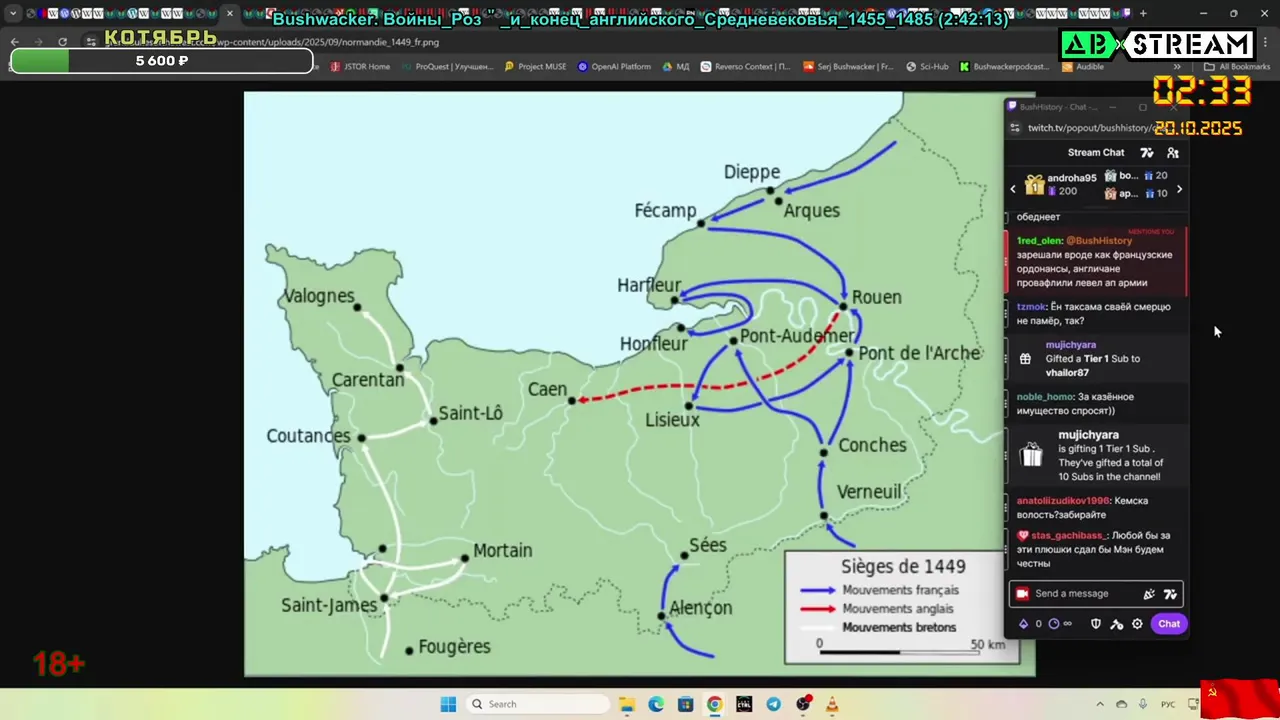Open the Serj Bushwacker bookmark
The width and height of the screenshot is (1280, 720).
coord(848,67)
